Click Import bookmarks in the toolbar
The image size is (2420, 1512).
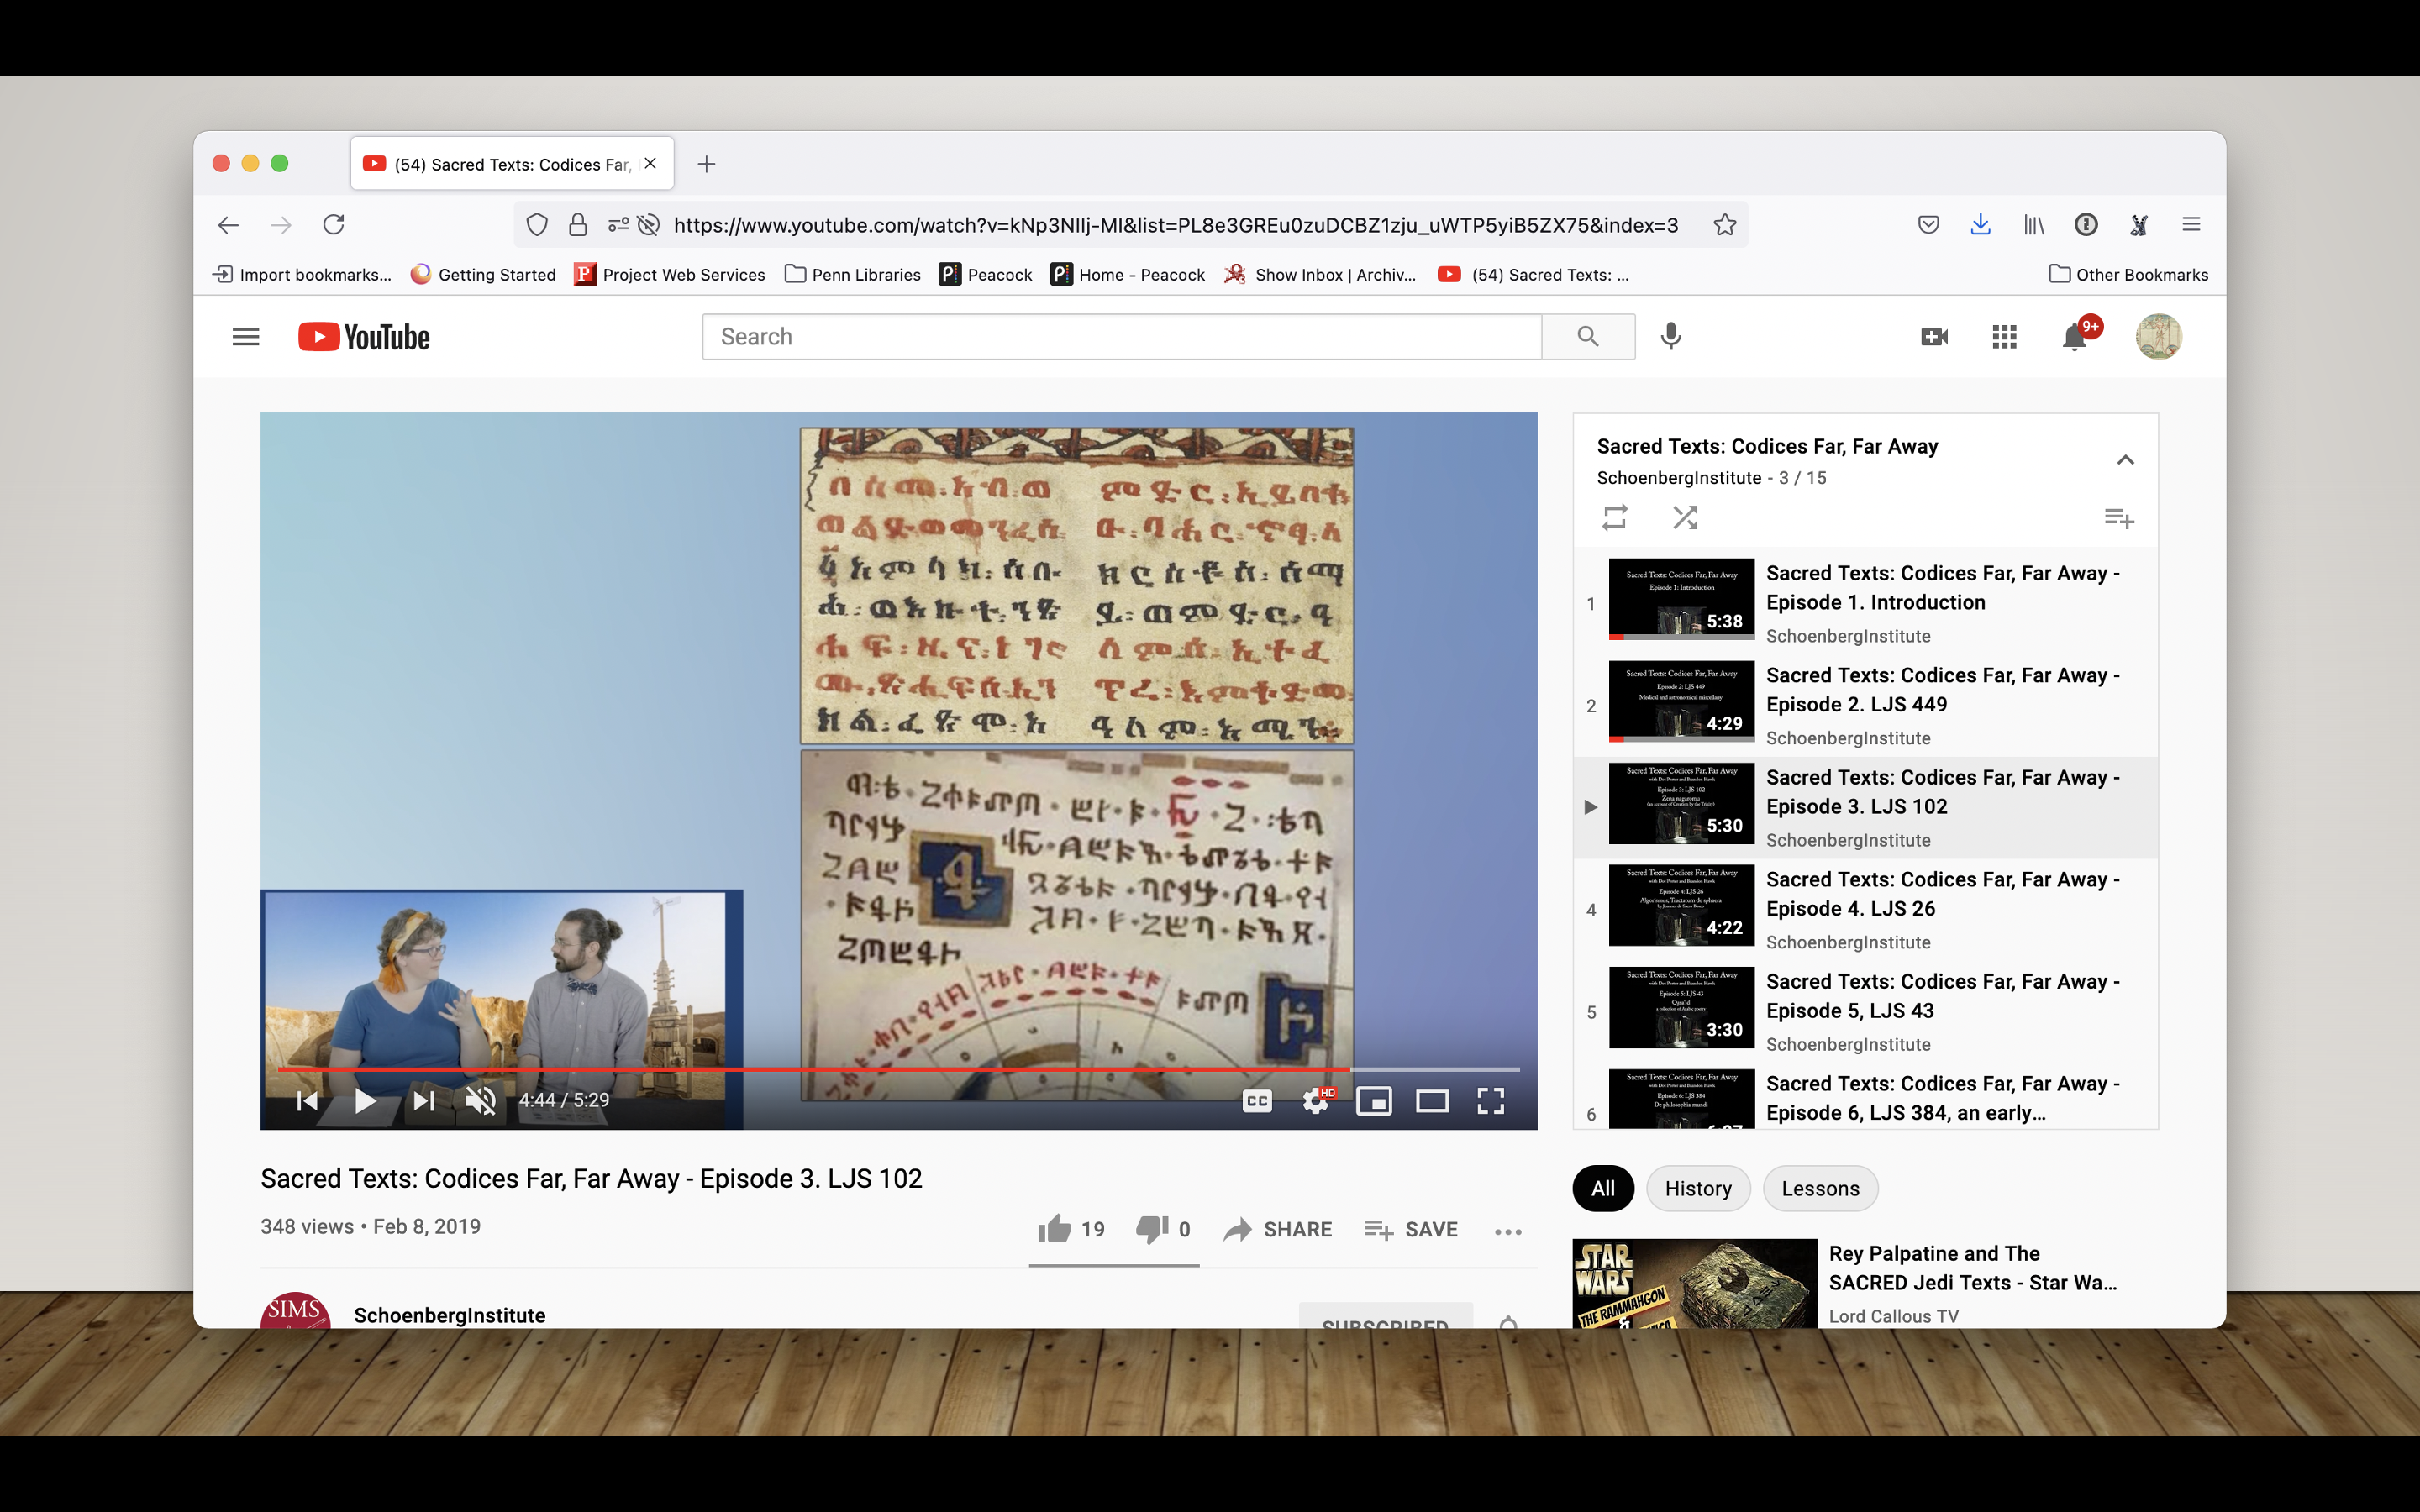pos(302,274)
